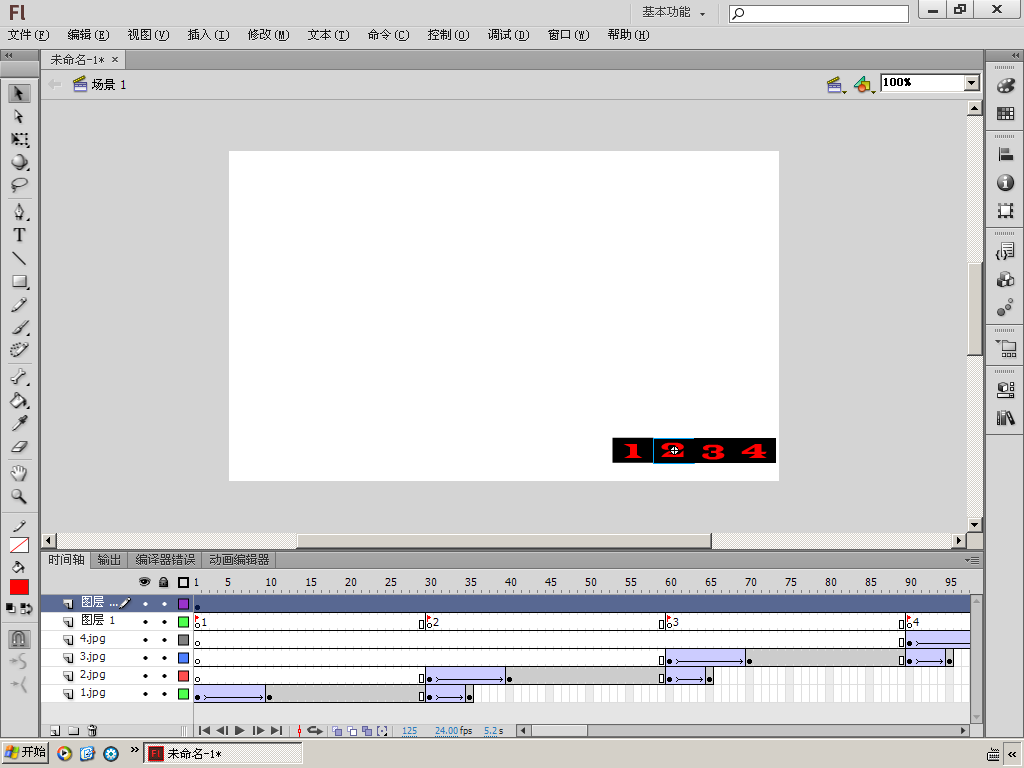This screenshot has width=1024, height=768.
Task: Open the 窗口(W) menu
Action: coord(568,35)
